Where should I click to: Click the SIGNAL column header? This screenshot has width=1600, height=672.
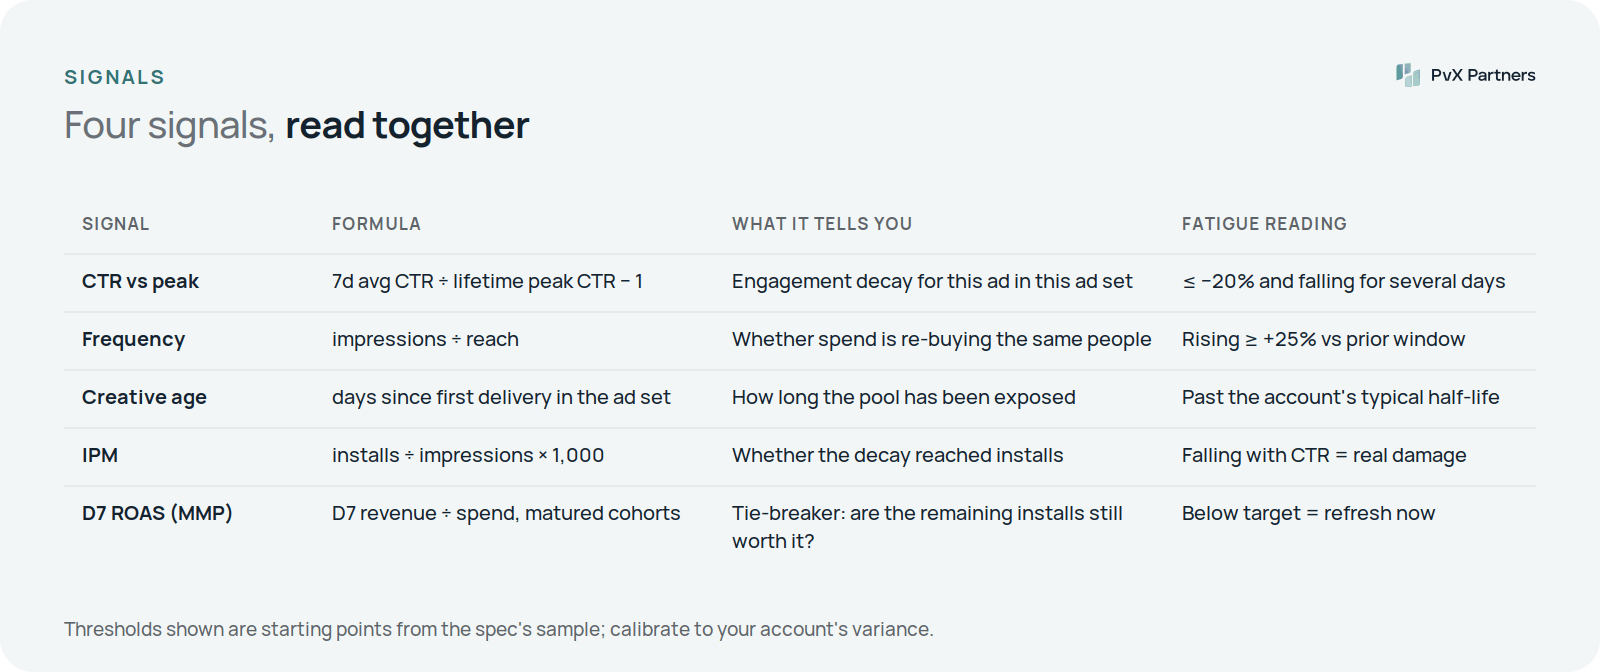click(116, 224)
